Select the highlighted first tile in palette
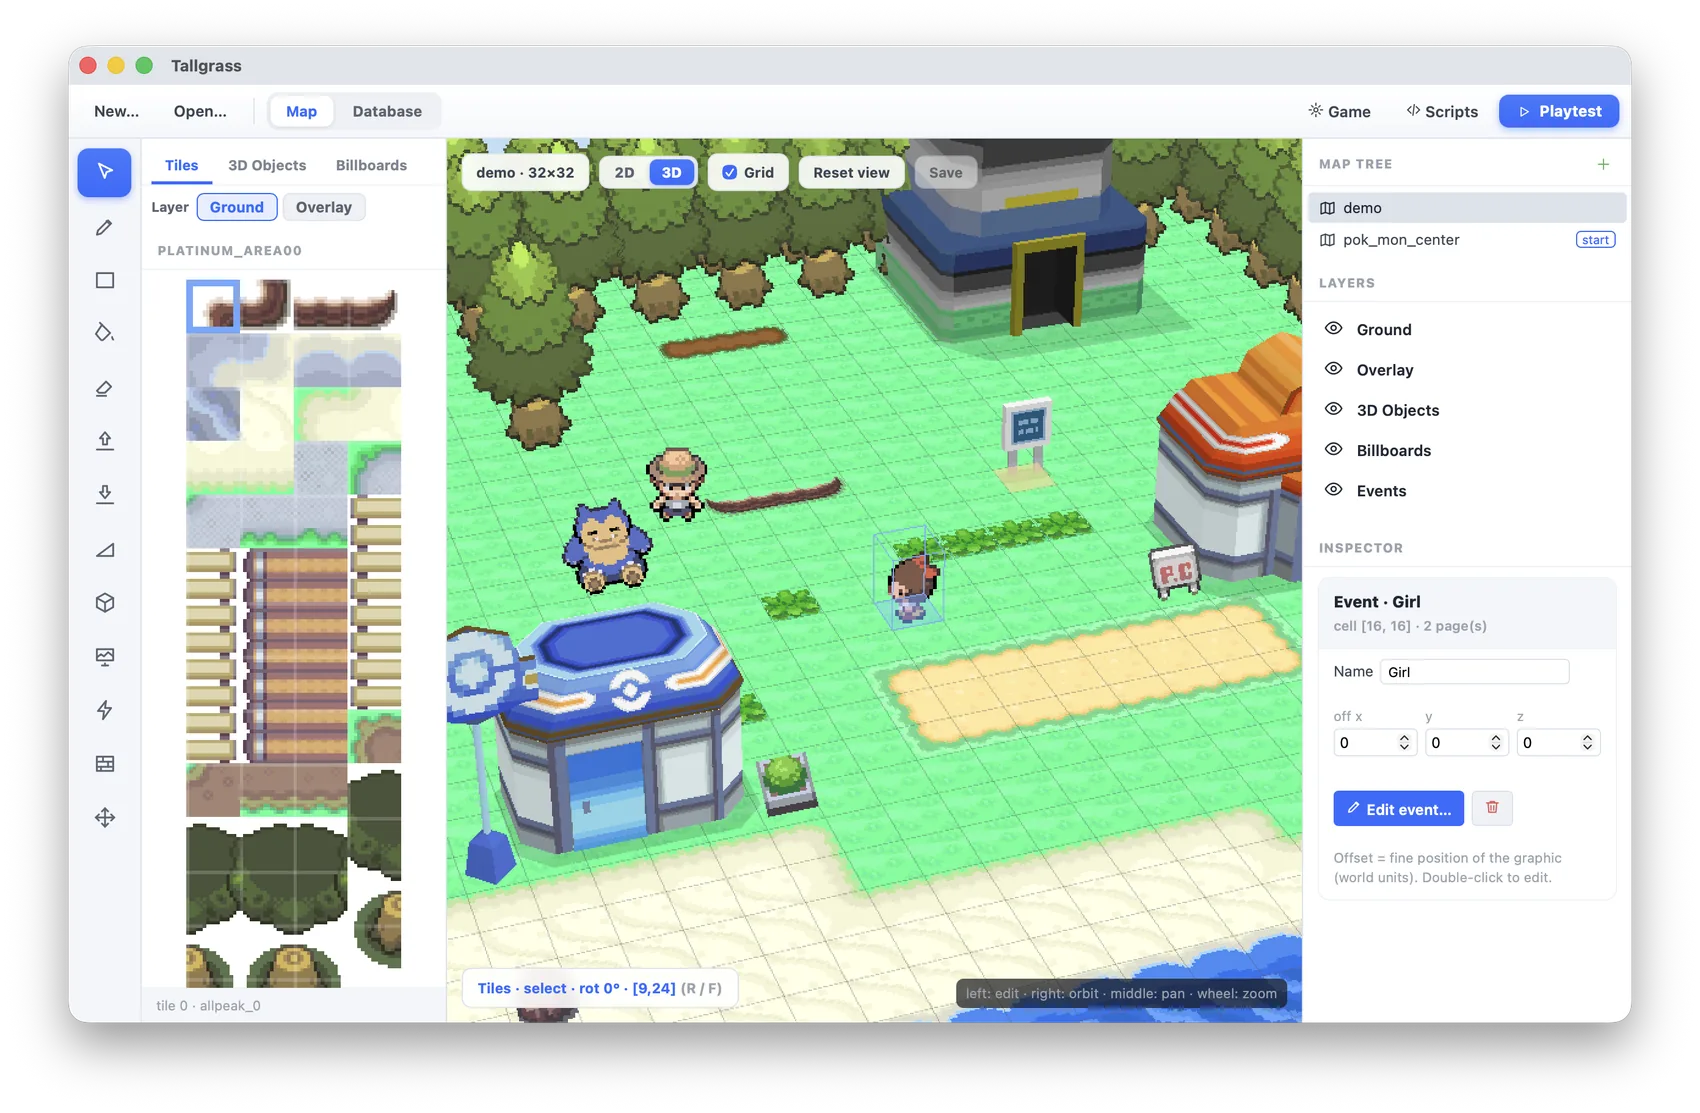 pyautogui.click(x=213, y=306)
